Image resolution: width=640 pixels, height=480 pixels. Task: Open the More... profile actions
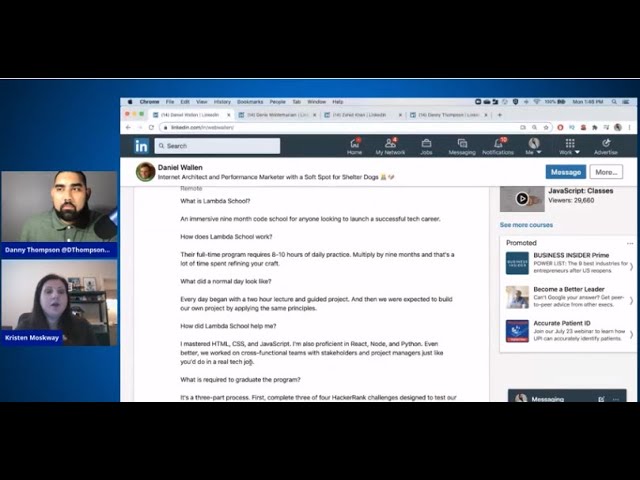606,172
